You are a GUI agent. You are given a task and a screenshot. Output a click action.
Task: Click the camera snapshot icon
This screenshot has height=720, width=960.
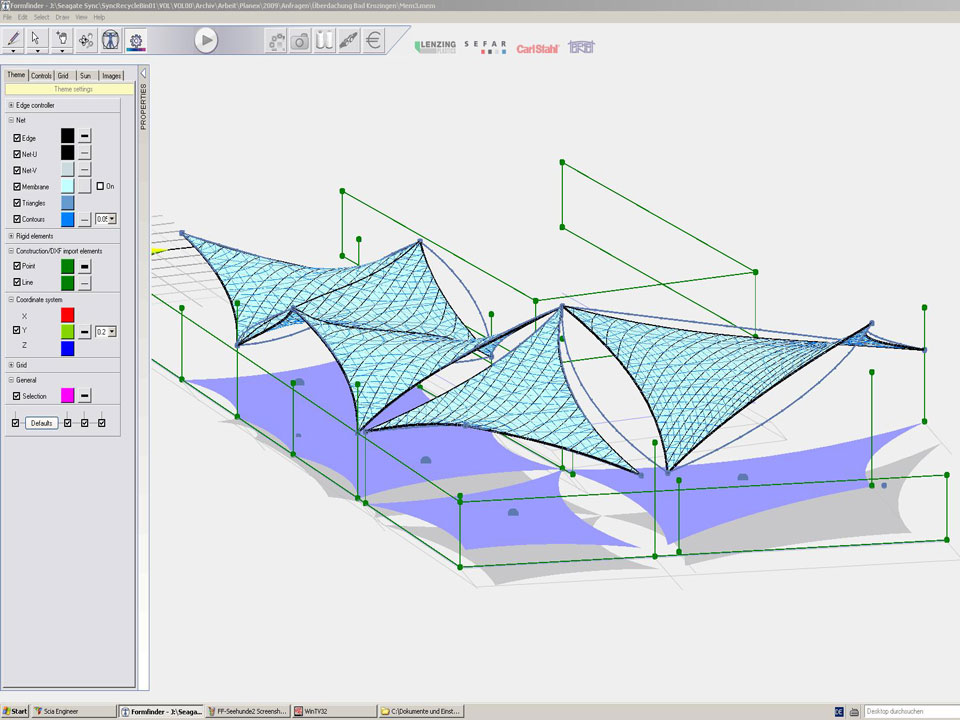point(300,41)
